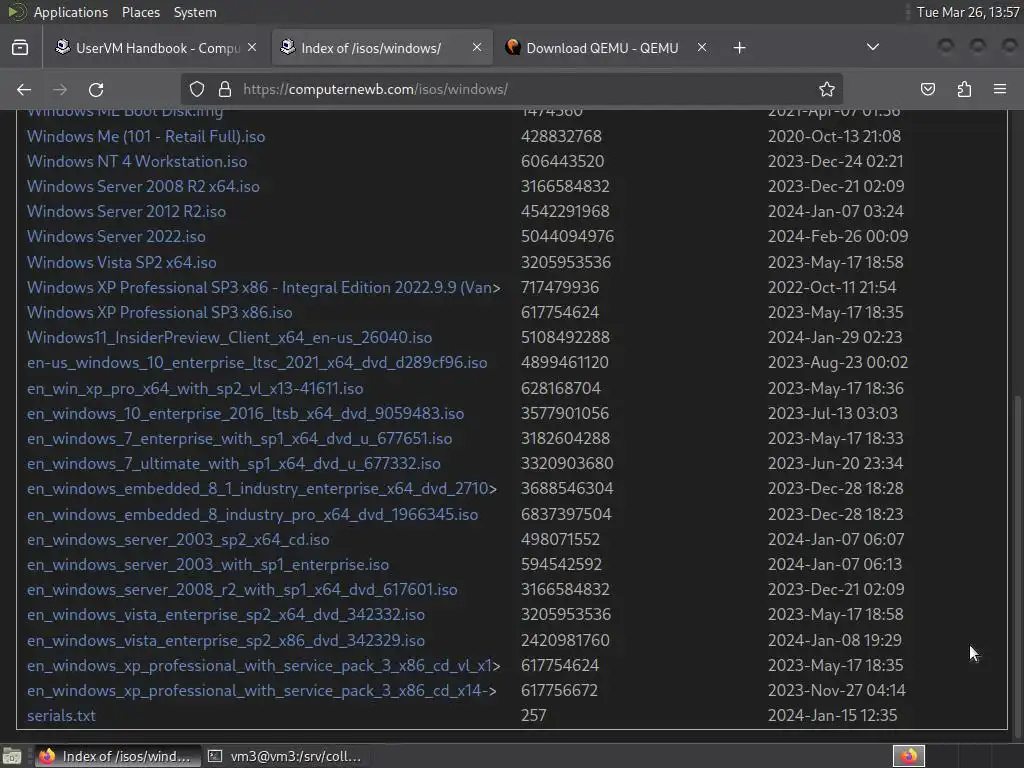Download en_windows_10_enterprise_2016_ltsb iso
Viewport: 1024px width, 768px height.
click(x=246, y=413)
